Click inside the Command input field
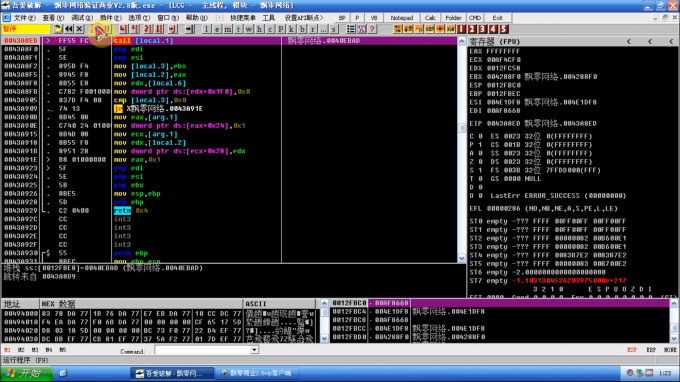This screenshot has height=382, width=680. [203, 350]
